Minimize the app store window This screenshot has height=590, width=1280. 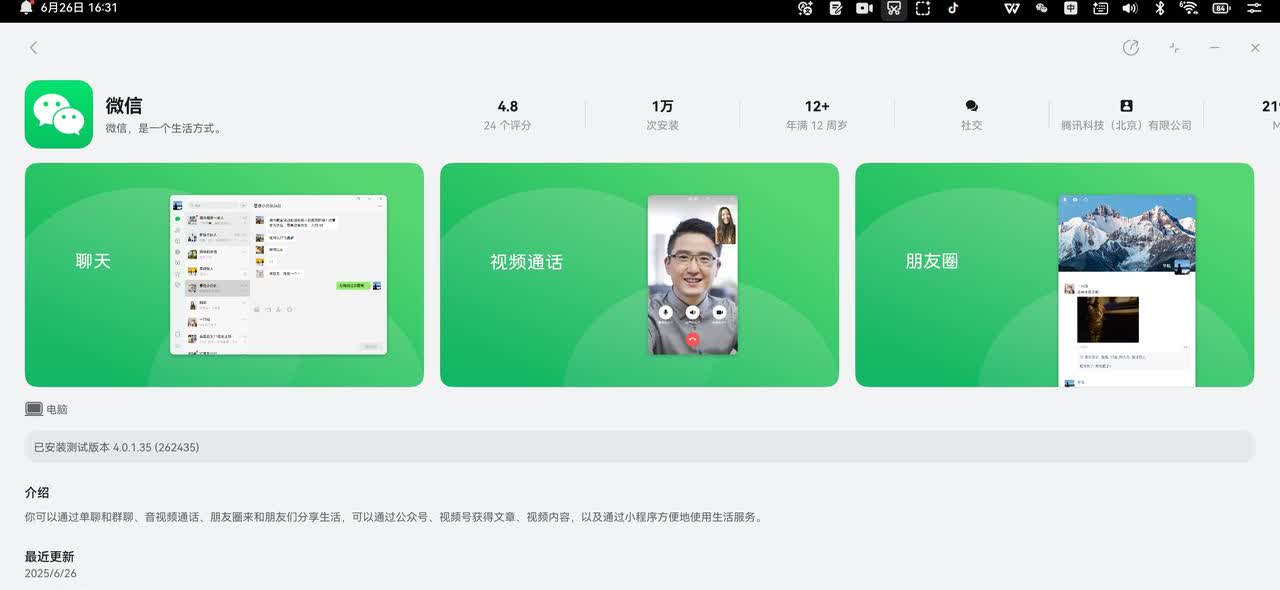click(x=1214, y=48)
